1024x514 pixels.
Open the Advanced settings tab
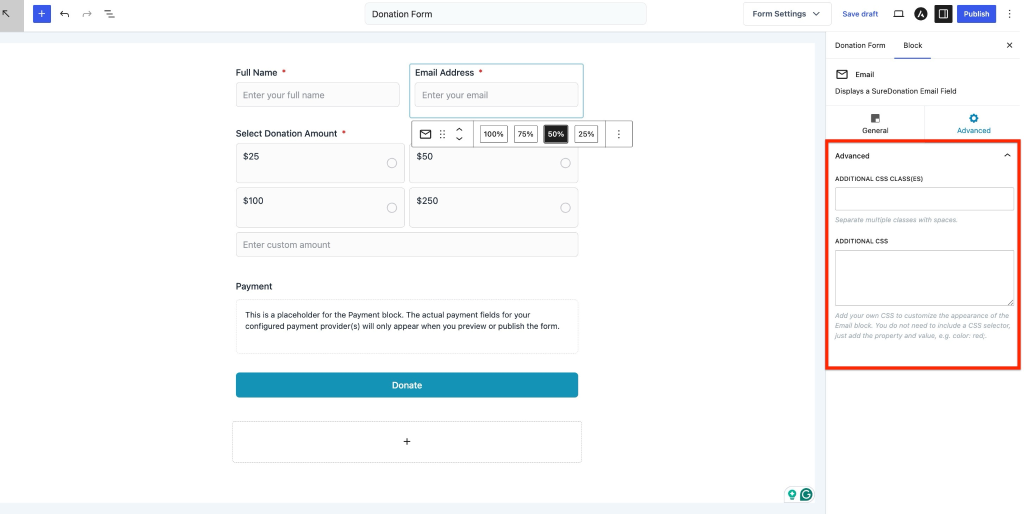pyautogui.click(x=973, y=123)
